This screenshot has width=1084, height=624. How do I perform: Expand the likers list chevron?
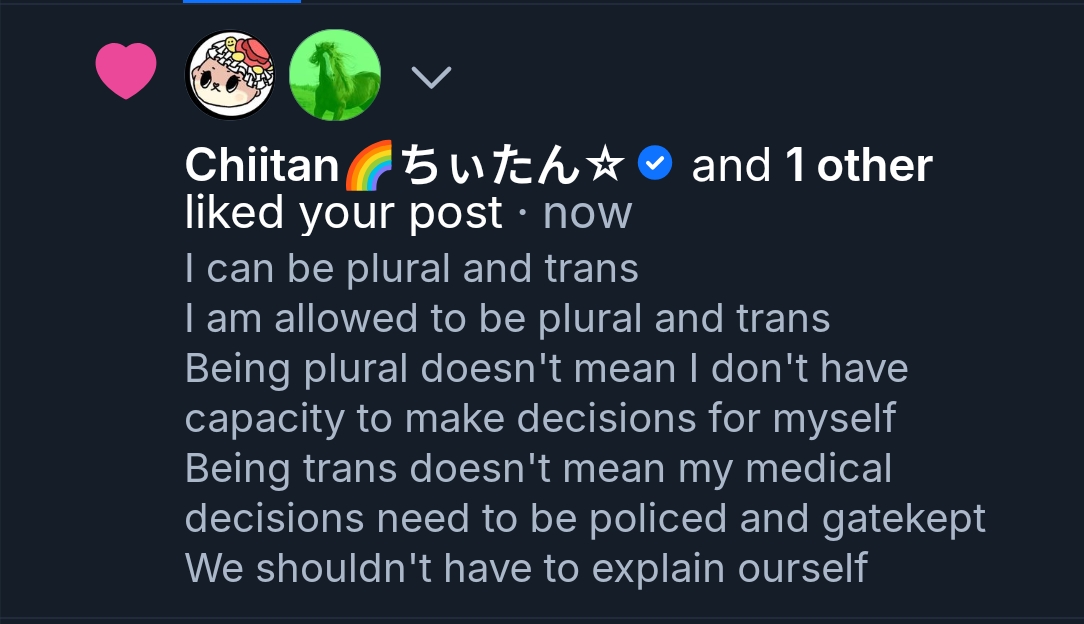tap(431, 77)
